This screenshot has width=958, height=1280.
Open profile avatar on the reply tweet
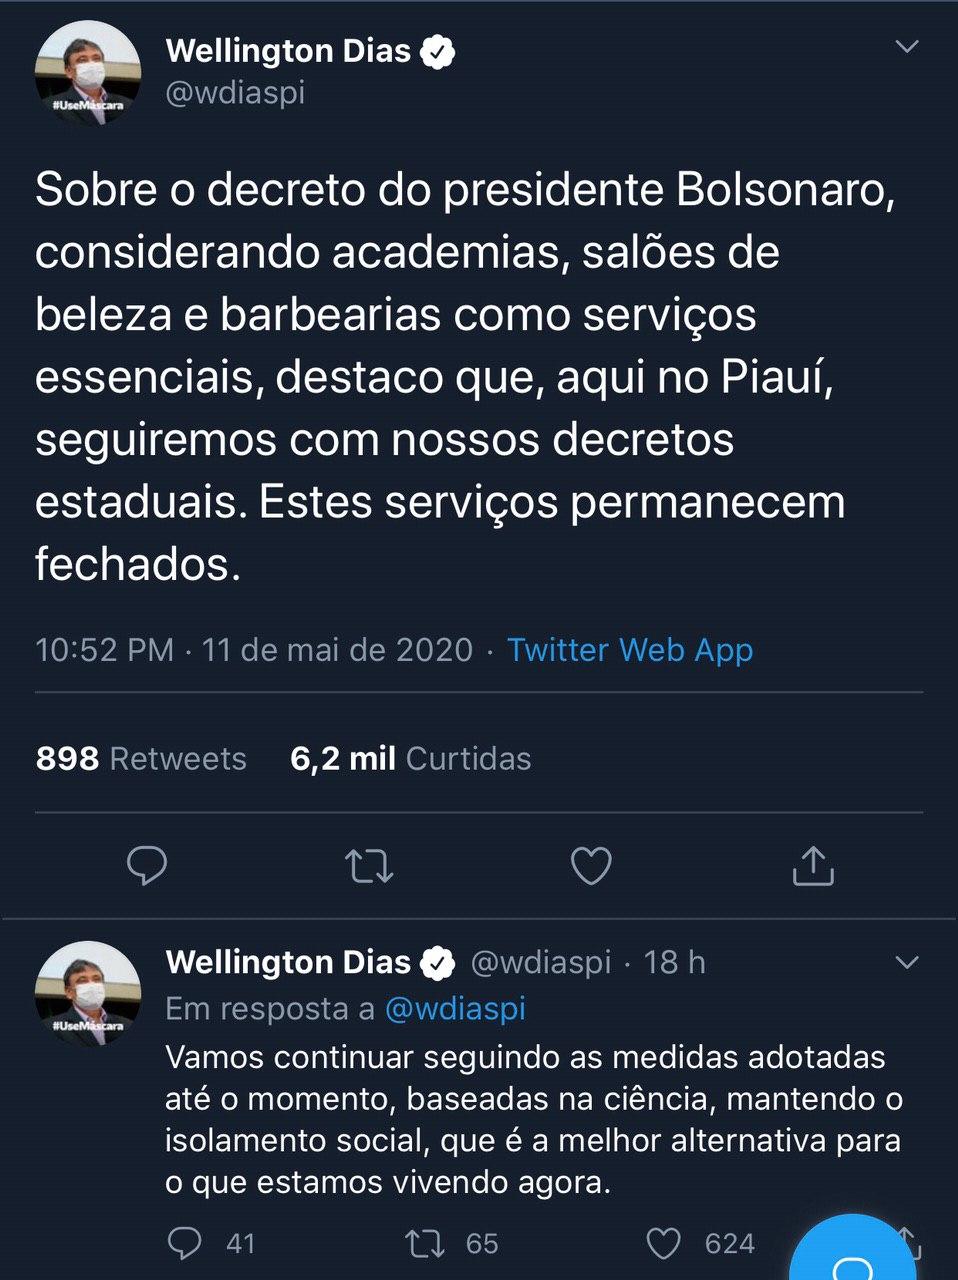click(x=88, y=992)
